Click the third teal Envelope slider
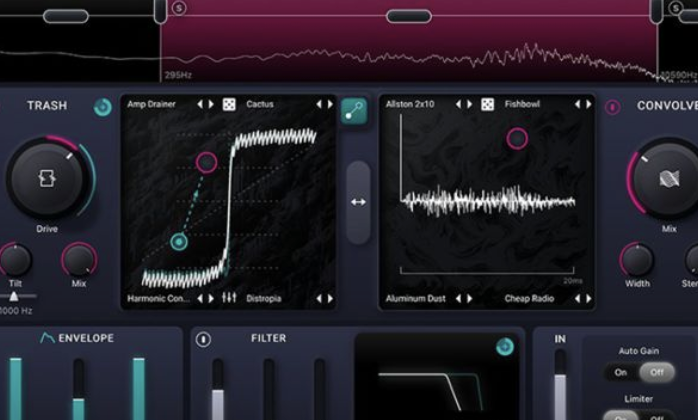 tap(138, 388)
